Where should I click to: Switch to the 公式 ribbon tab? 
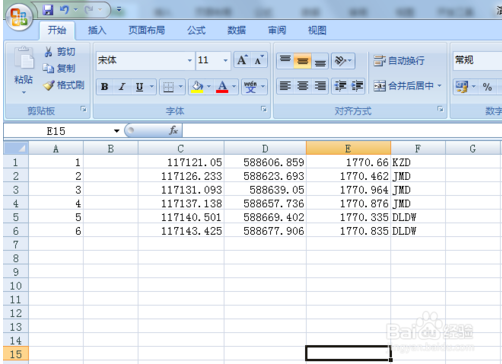coord(196,30)
